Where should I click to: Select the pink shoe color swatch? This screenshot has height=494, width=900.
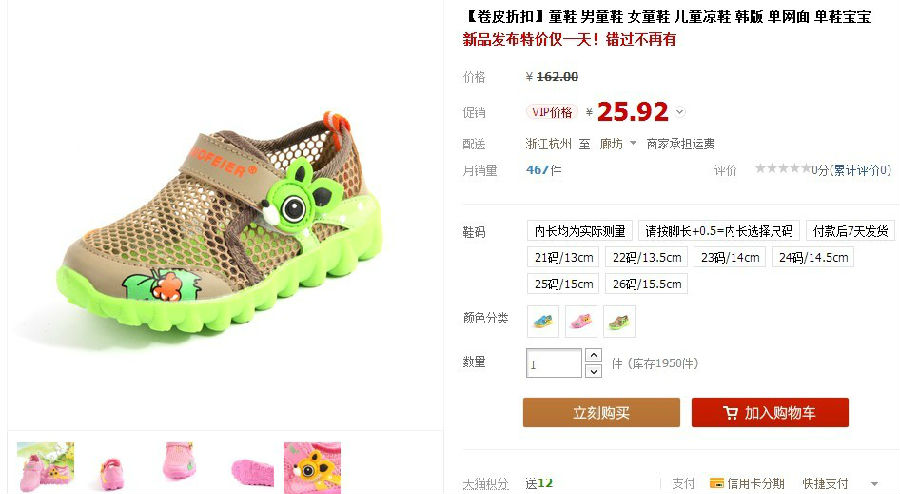pos(581,321)
